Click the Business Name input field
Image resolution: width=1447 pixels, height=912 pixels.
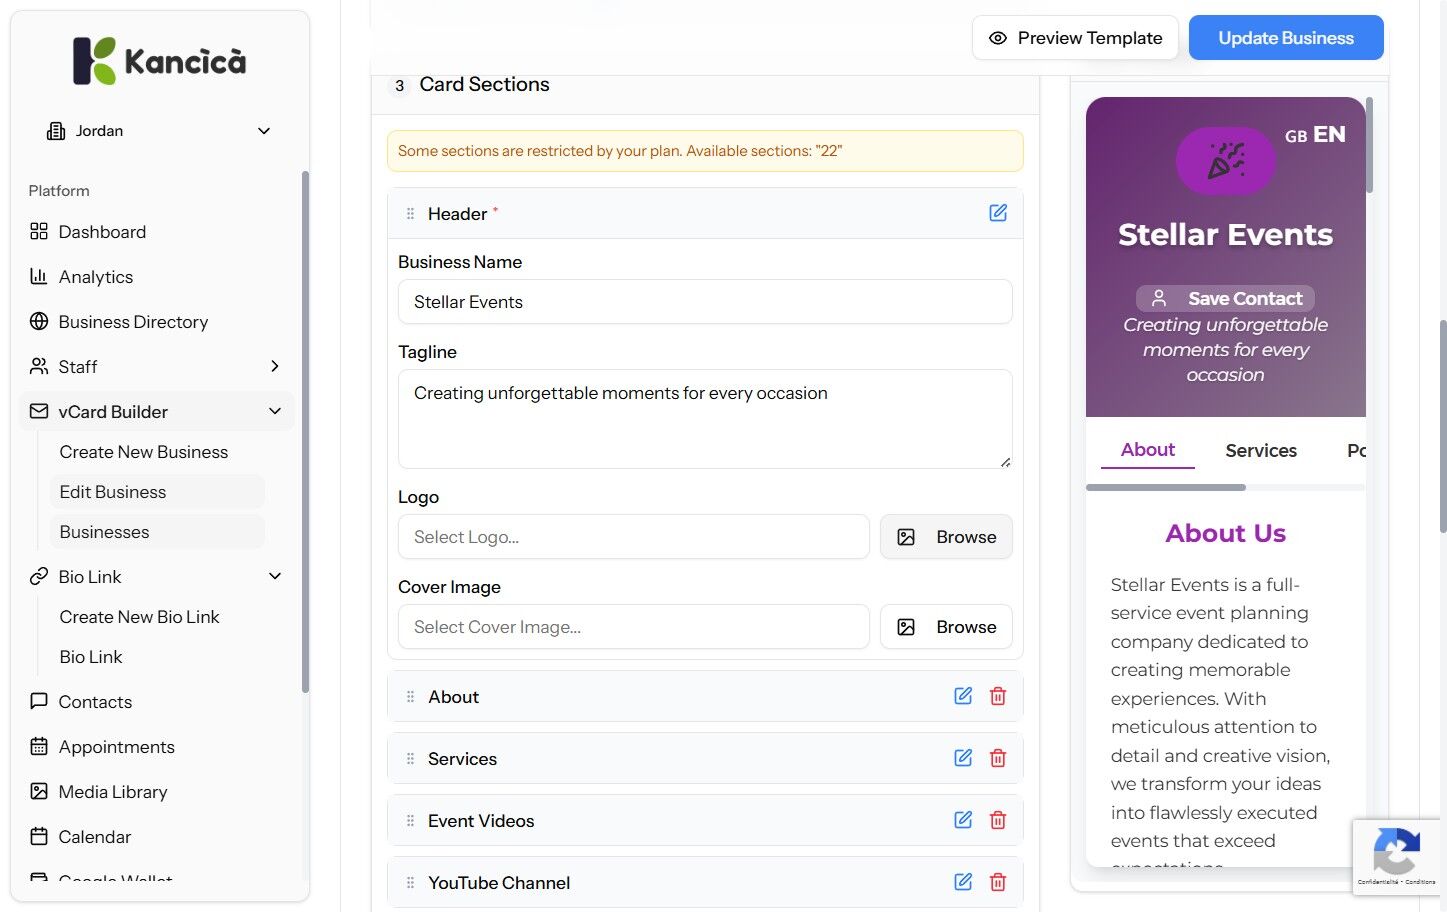[x=705, y=302]
